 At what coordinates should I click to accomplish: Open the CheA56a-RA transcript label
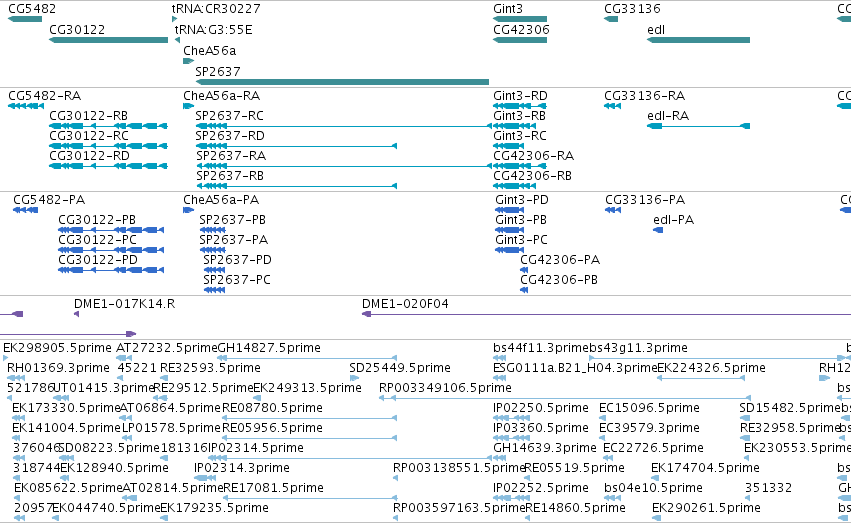point(221,96)
